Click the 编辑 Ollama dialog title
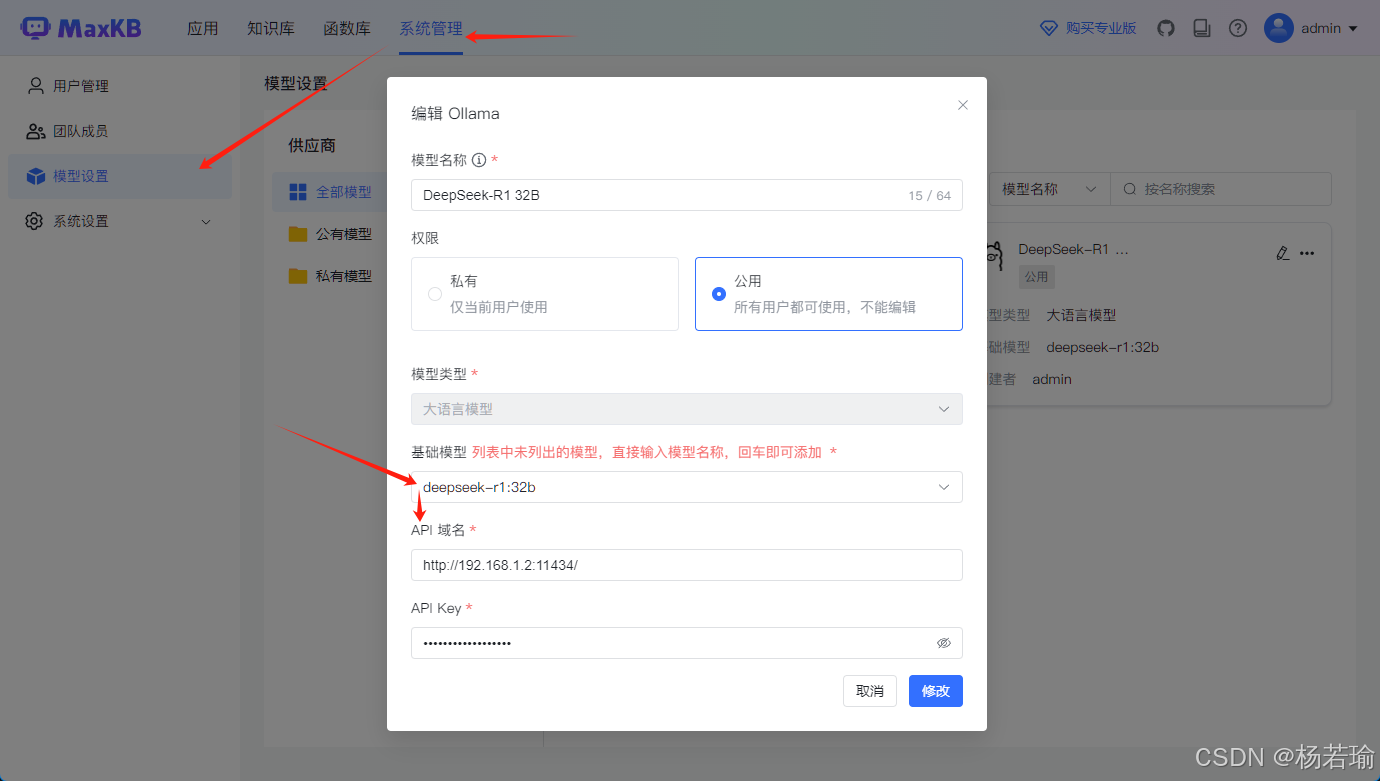Viewport: 1380px width, 781px height. pyautogui.click(x=456, y=113)
